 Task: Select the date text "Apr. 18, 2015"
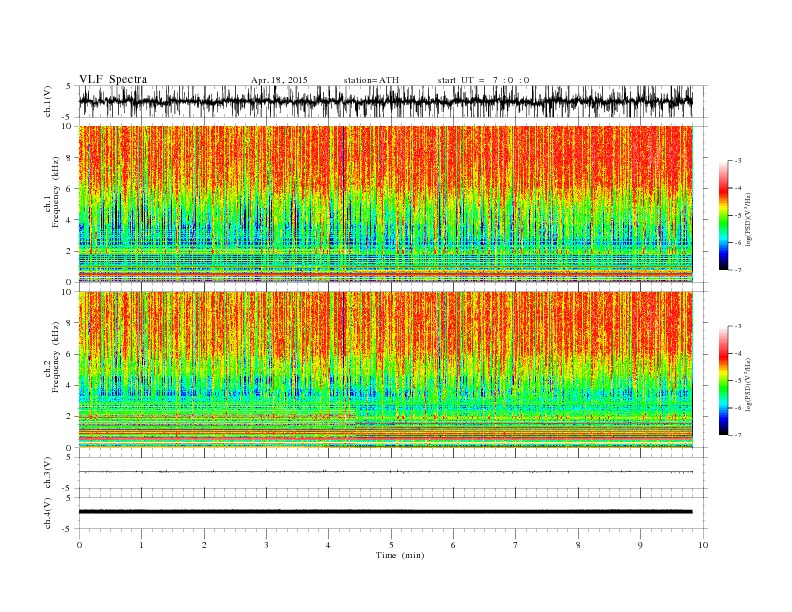coord(279,80)
